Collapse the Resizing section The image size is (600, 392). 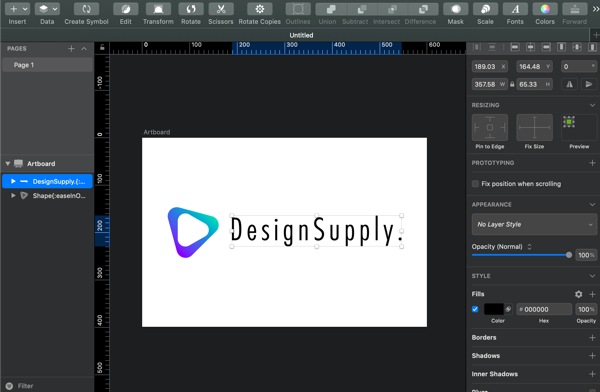(x=592, y=105)
